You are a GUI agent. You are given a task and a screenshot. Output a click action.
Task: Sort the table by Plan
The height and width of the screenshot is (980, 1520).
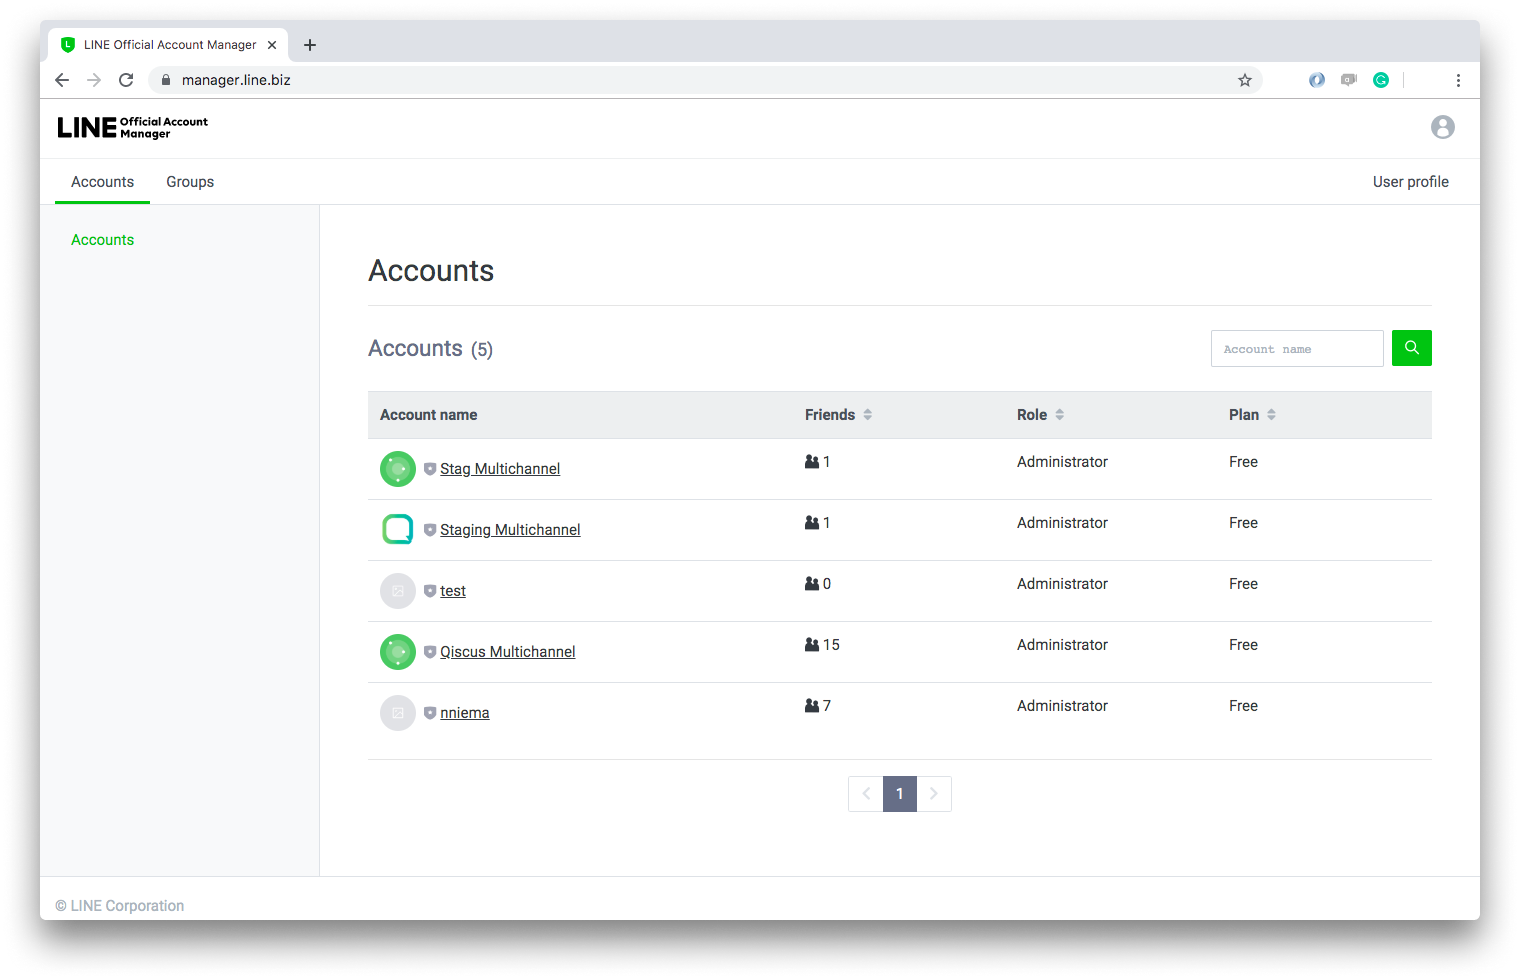1272,415
